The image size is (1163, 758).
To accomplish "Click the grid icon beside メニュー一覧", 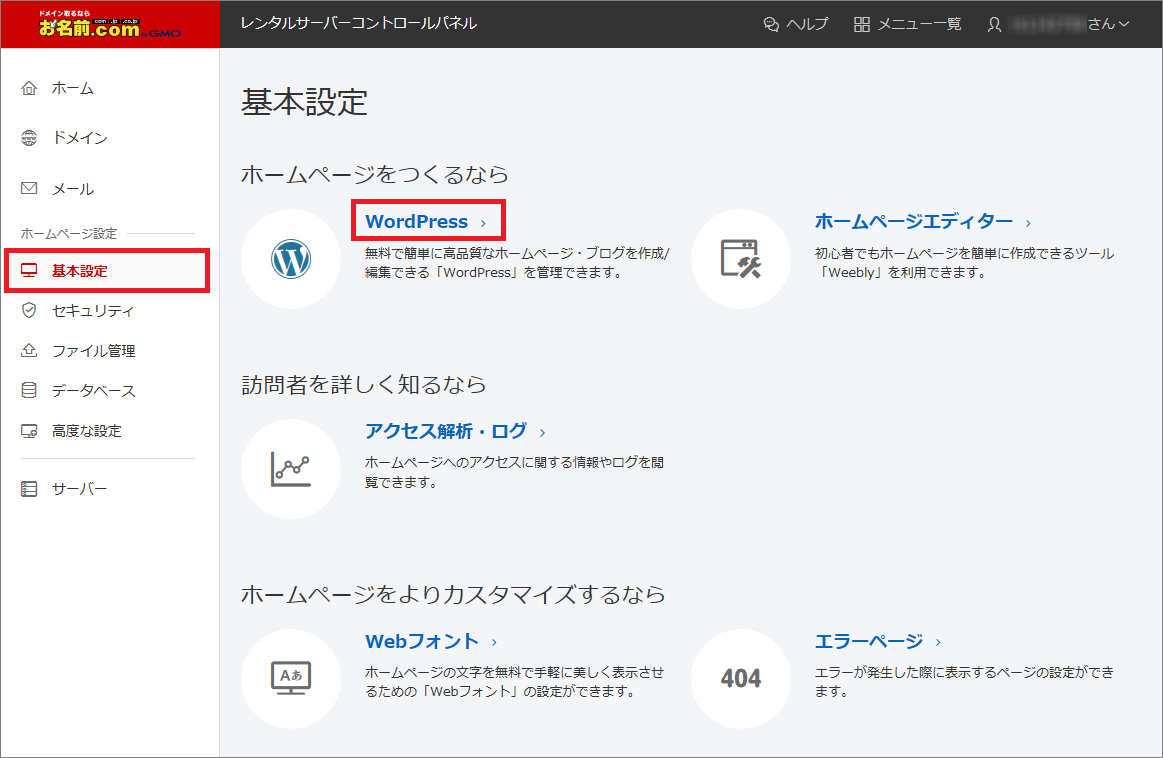I will tap(861, 23).
